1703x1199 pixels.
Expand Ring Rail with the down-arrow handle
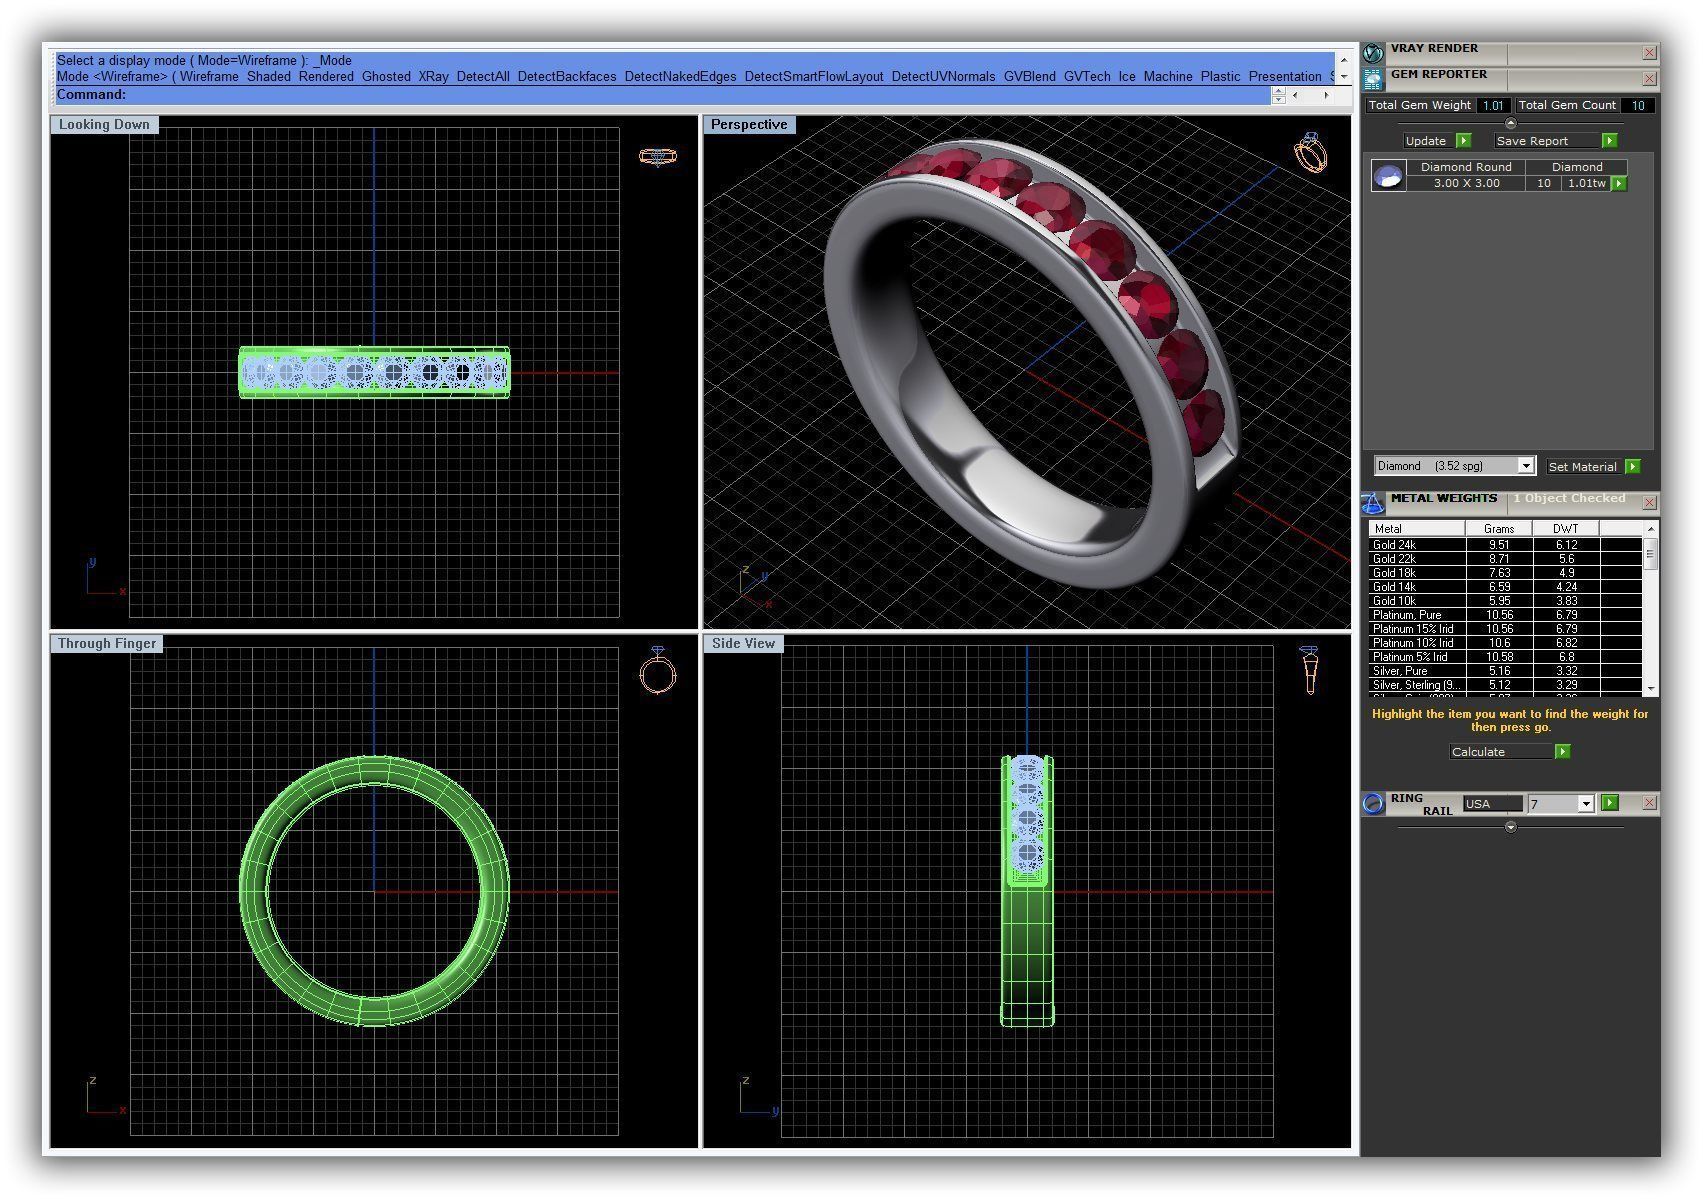pyautogui.click(x=1511, y=827)
